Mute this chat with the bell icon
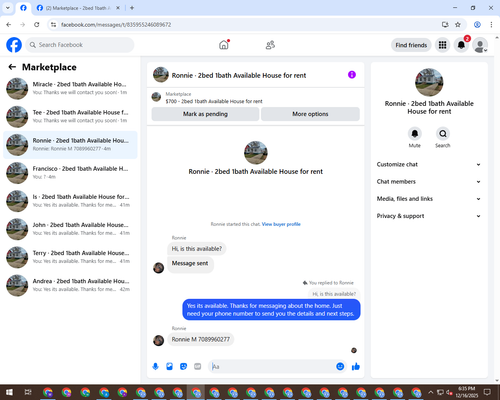 tap(415, 134)
